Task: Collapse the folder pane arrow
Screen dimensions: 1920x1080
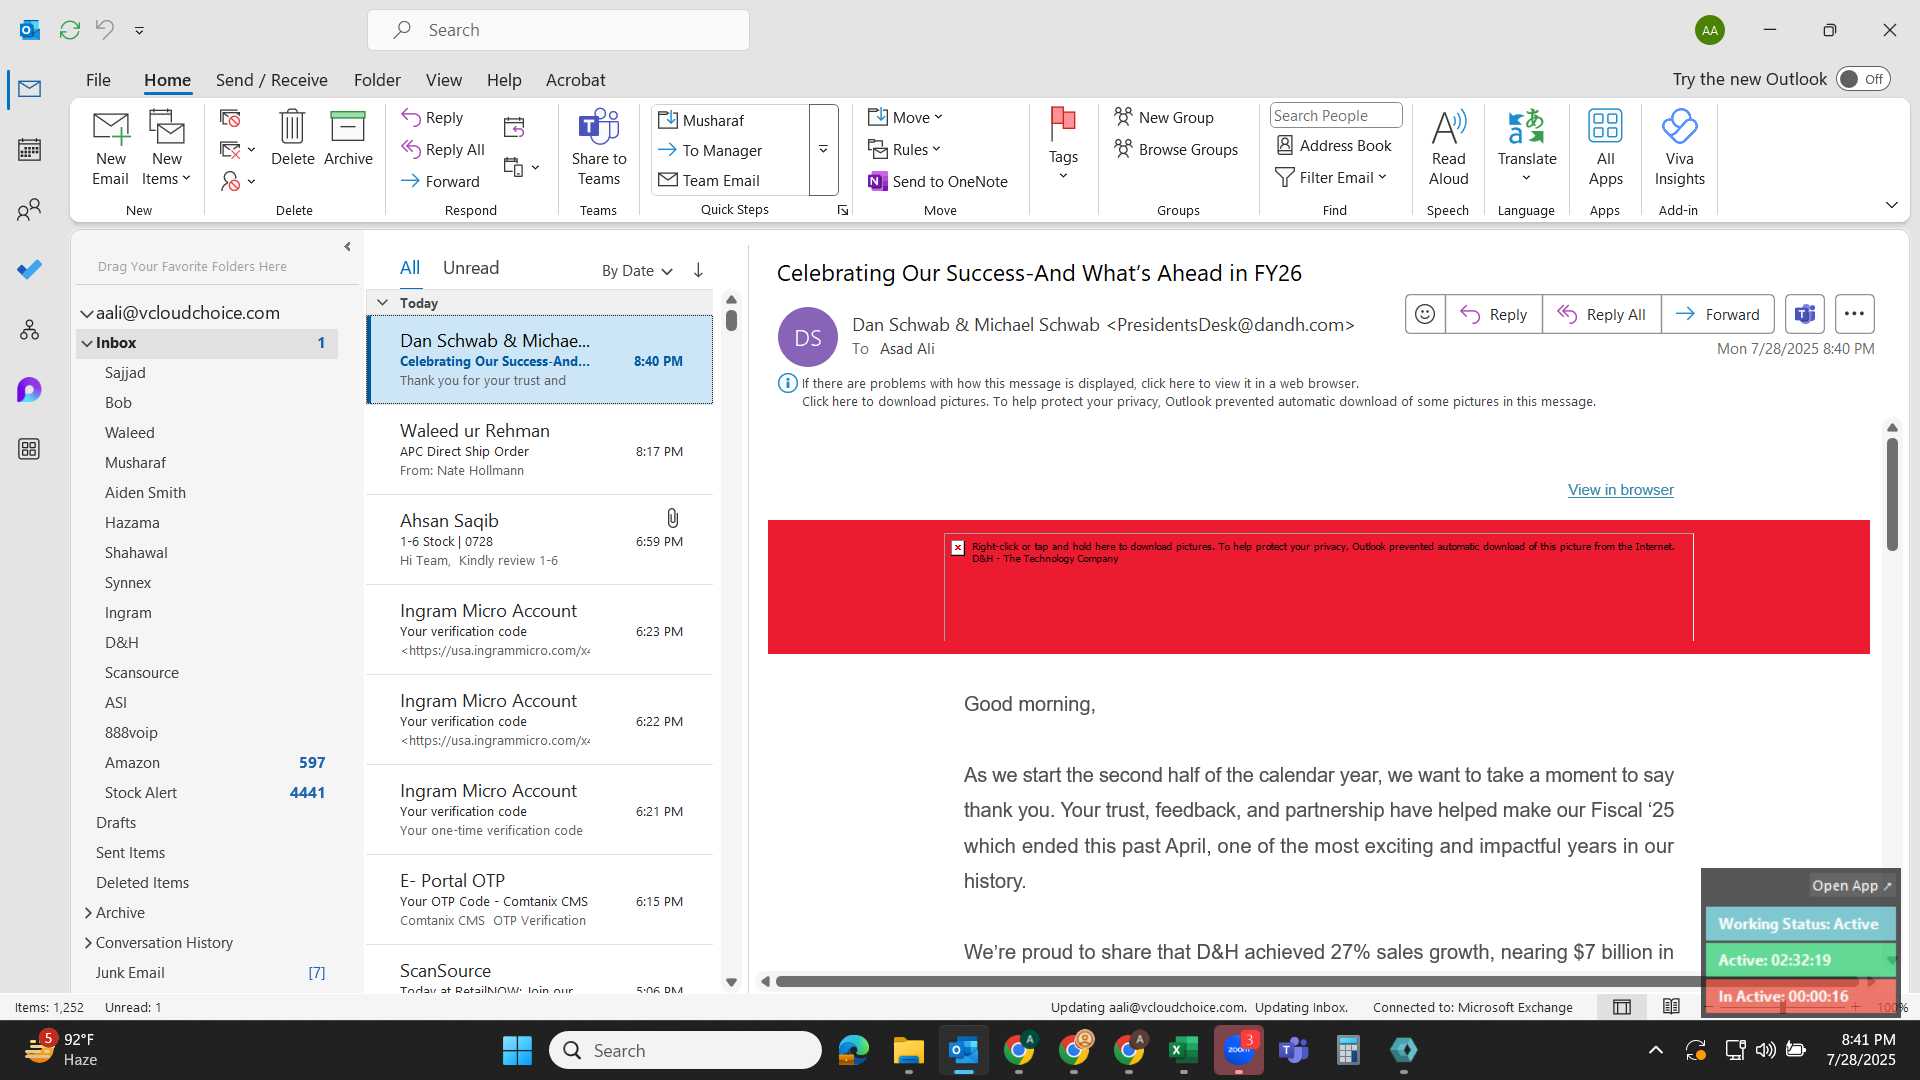Action: tap(347, 246)
